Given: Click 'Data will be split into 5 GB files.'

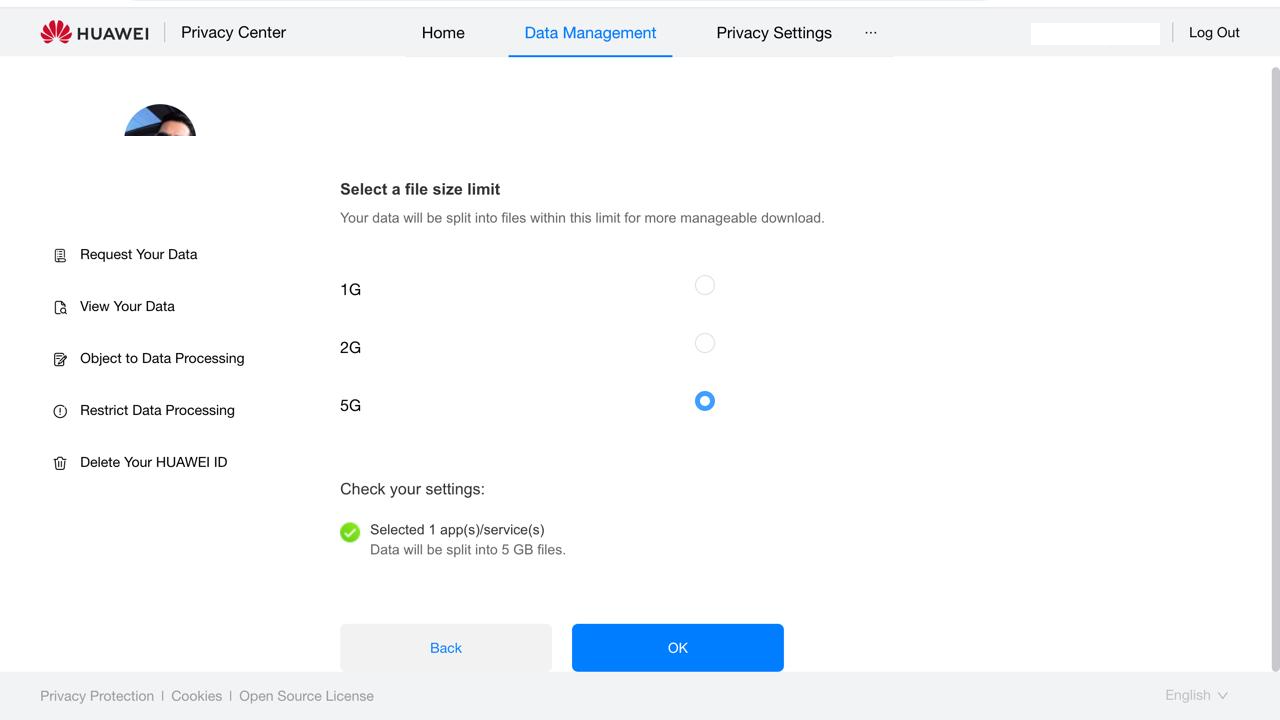Looking at the screenshot, I should click(468, 549).
